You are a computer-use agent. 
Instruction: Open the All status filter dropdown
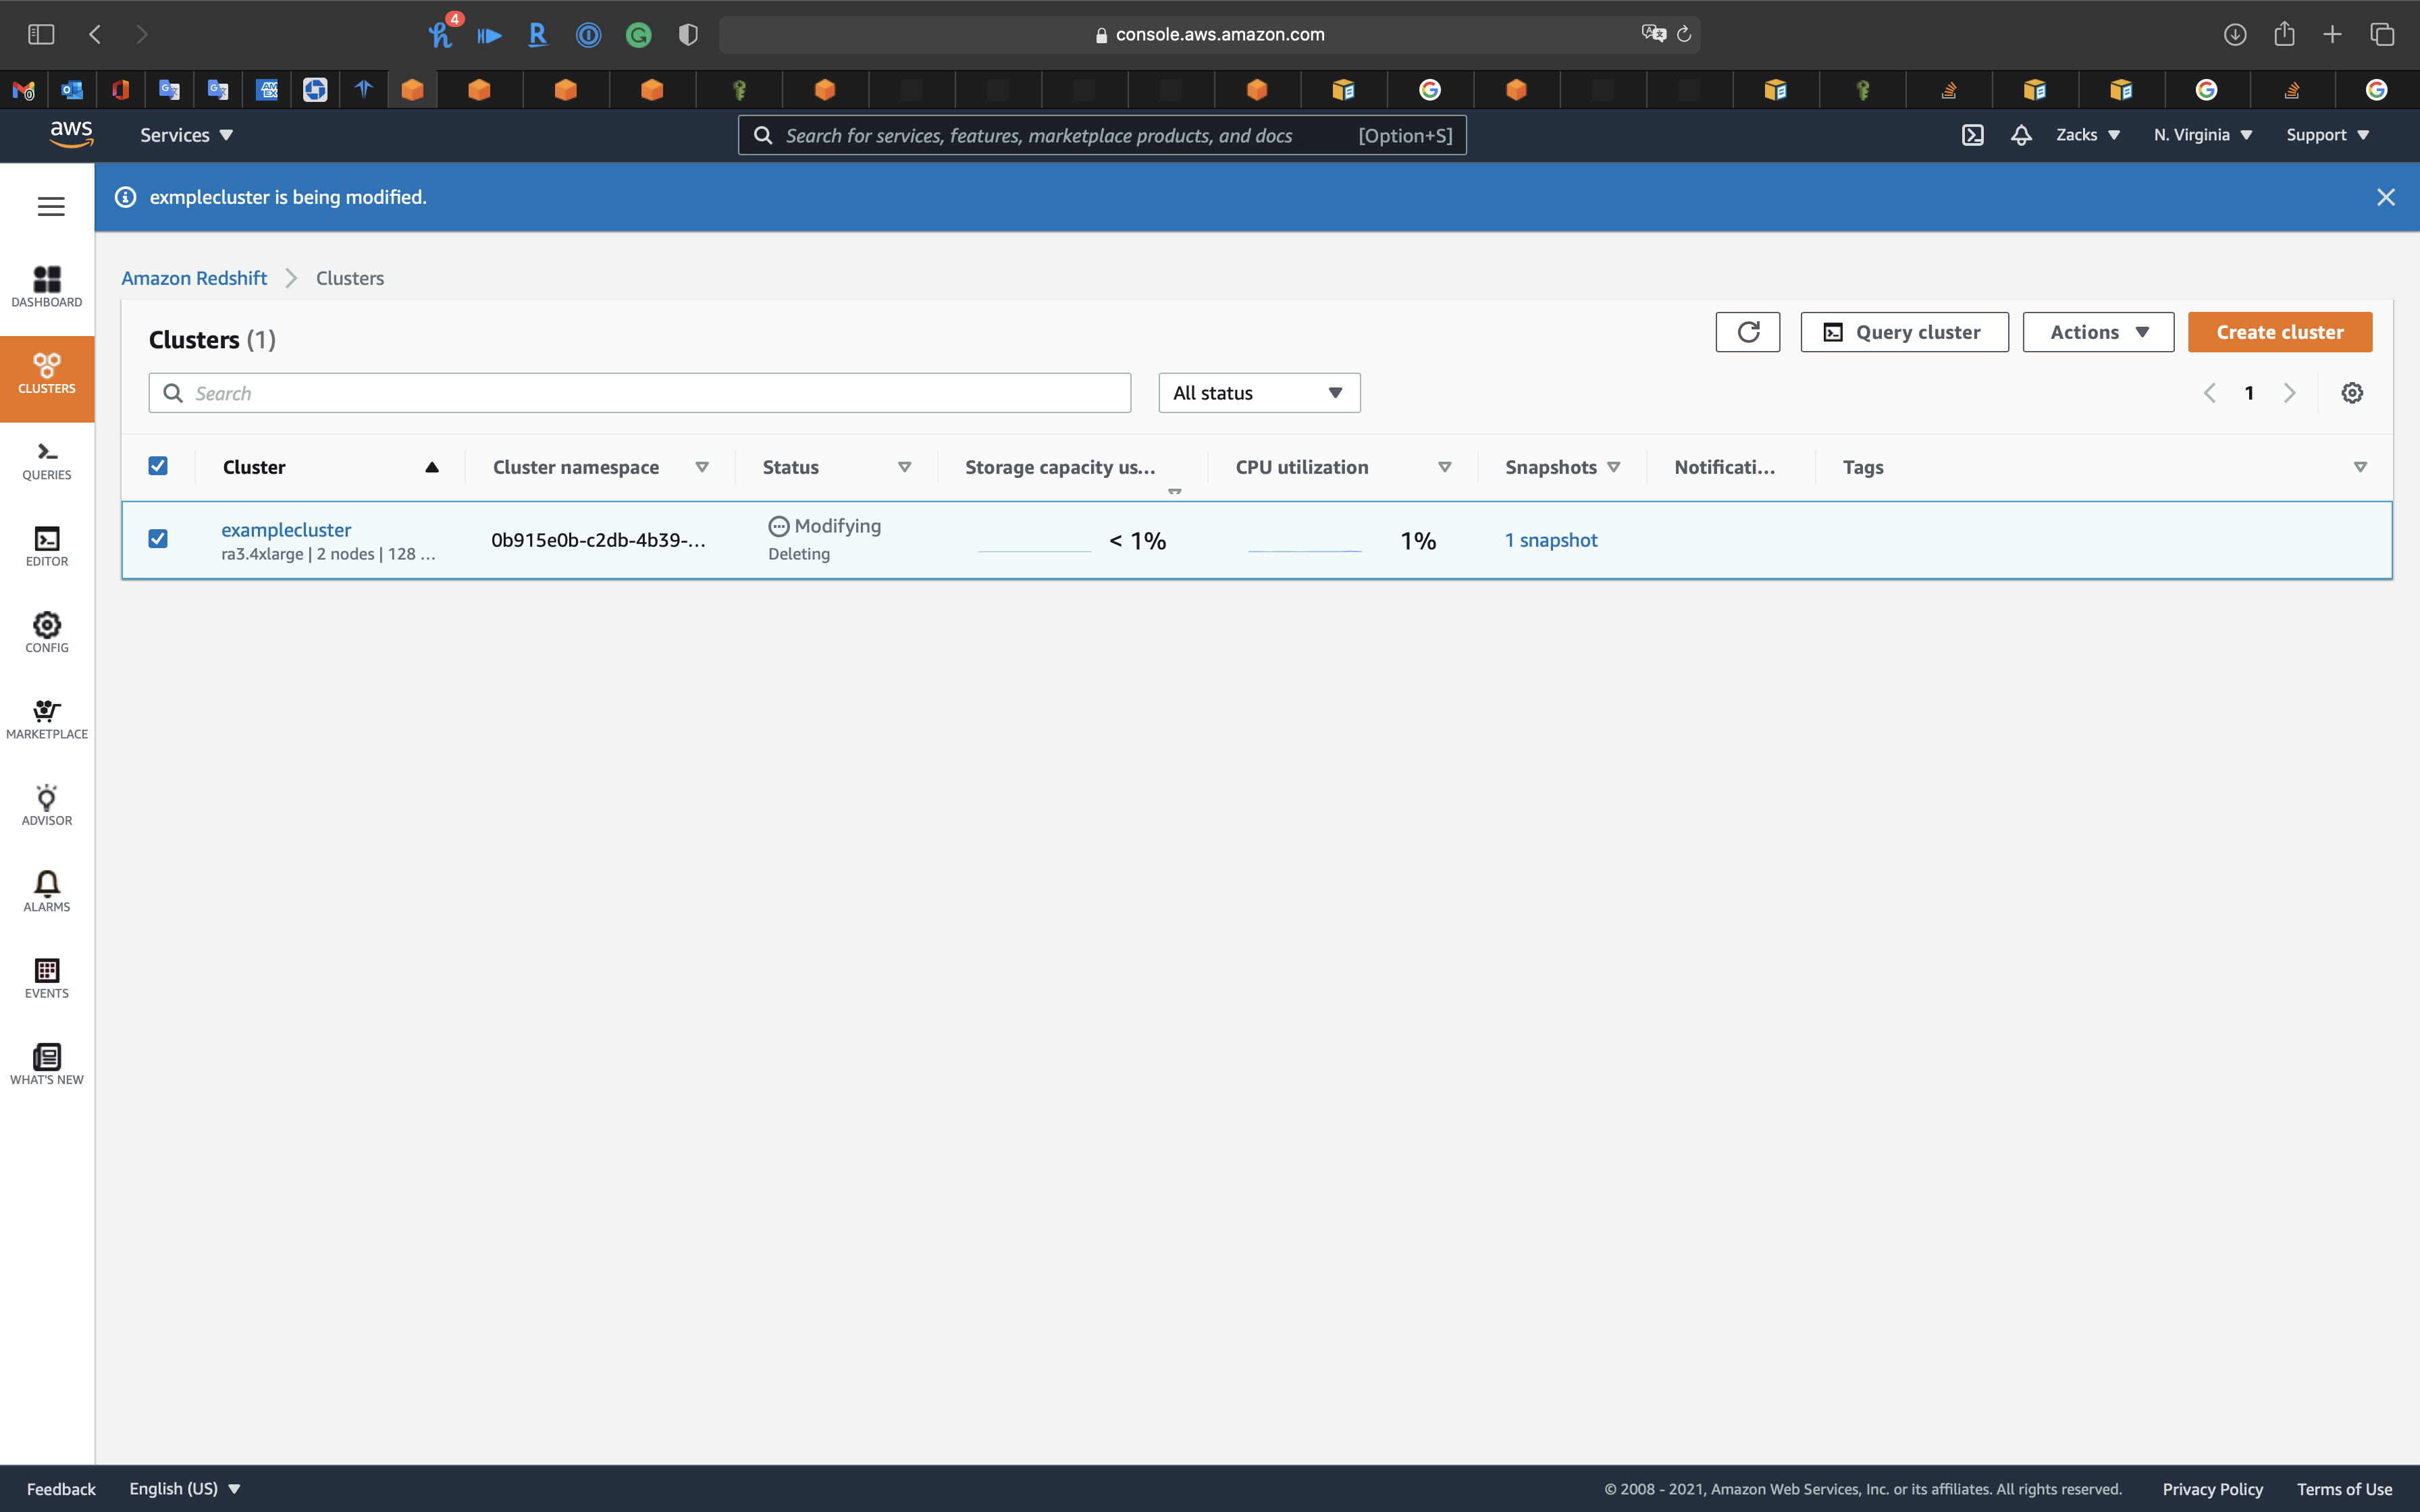point(1258,393)
